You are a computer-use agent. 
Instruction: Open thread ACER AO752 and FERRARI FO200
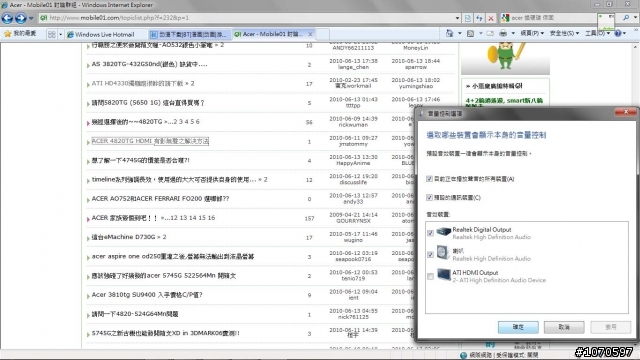click(x=160, y=198)
